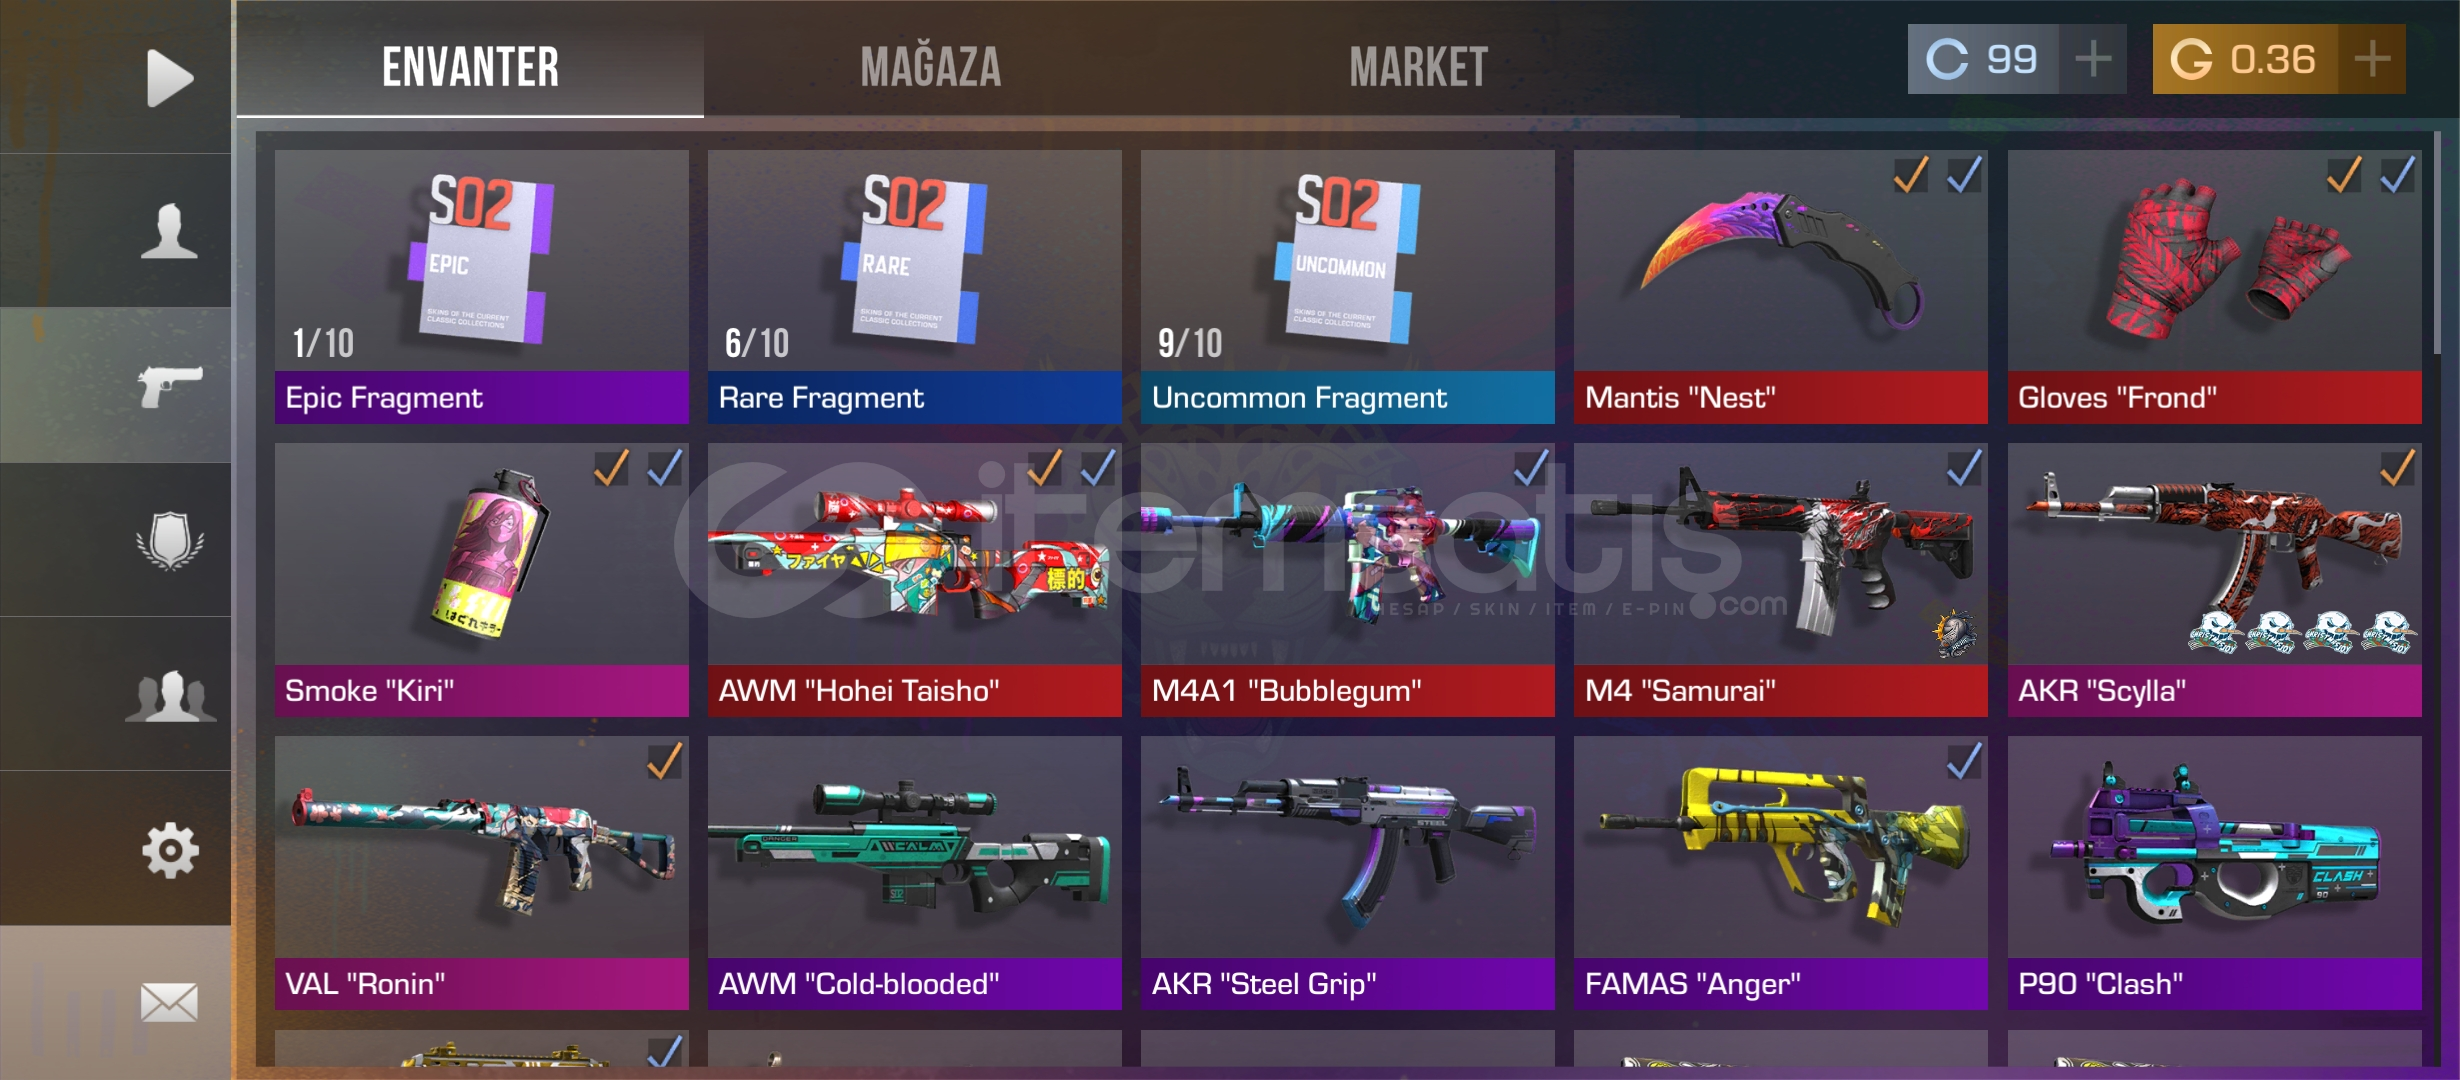Open the player profile sidebar icon

169,231
